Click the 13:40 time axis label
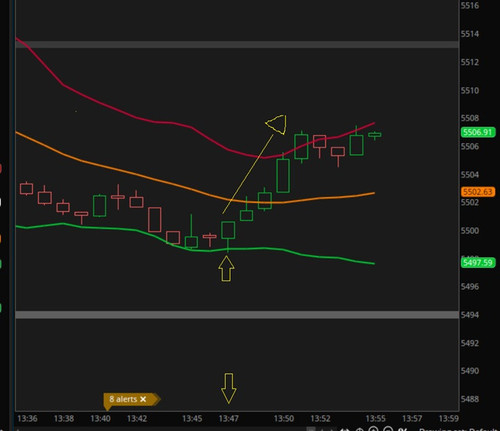This screenshot has width=500, height=431. pyautogui.click(x=100, y=418)
